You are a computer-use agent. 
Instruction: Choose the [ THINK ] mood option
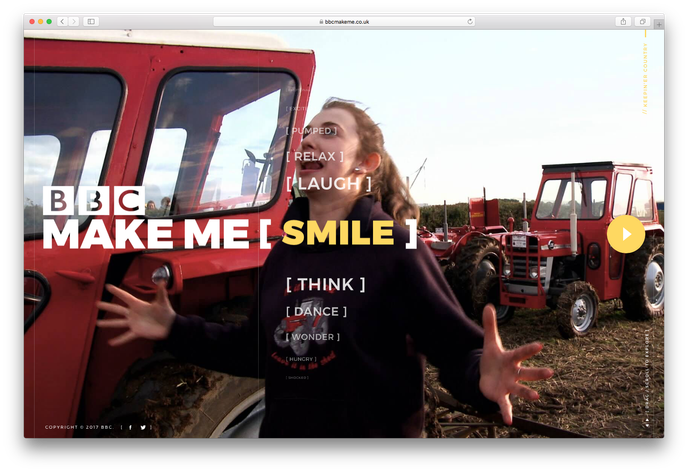click(326, 285)
